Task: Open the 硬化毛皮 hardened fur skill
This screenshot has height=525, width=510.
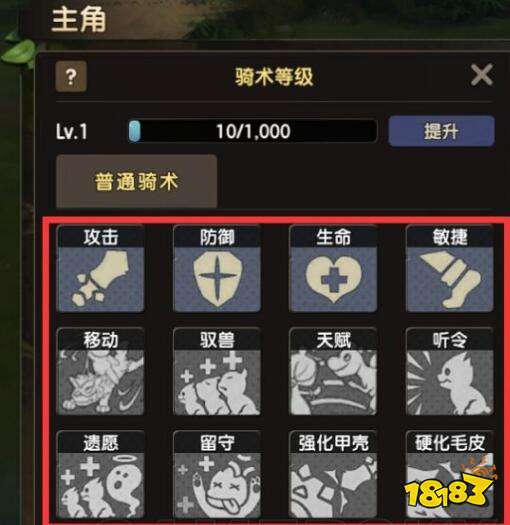Action: pyautogui.click(x=449, y=474)
